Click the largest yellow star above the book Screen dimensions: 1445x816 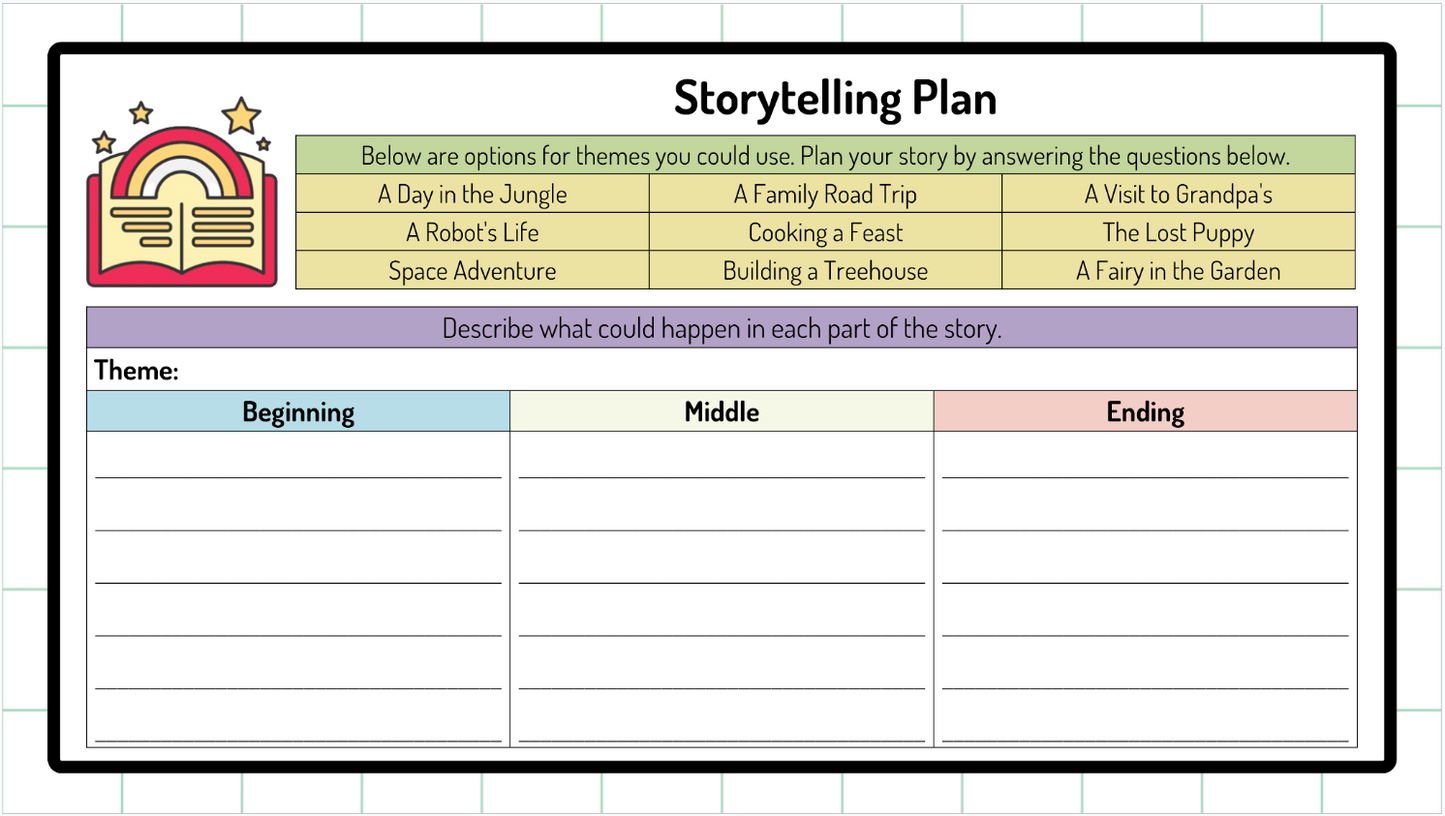pos(241,115)
